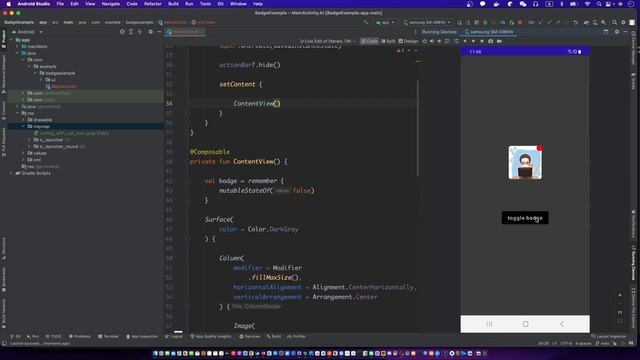
Task: Click the red Stop icon in main toolbar
Action: (x=520, y=22)
